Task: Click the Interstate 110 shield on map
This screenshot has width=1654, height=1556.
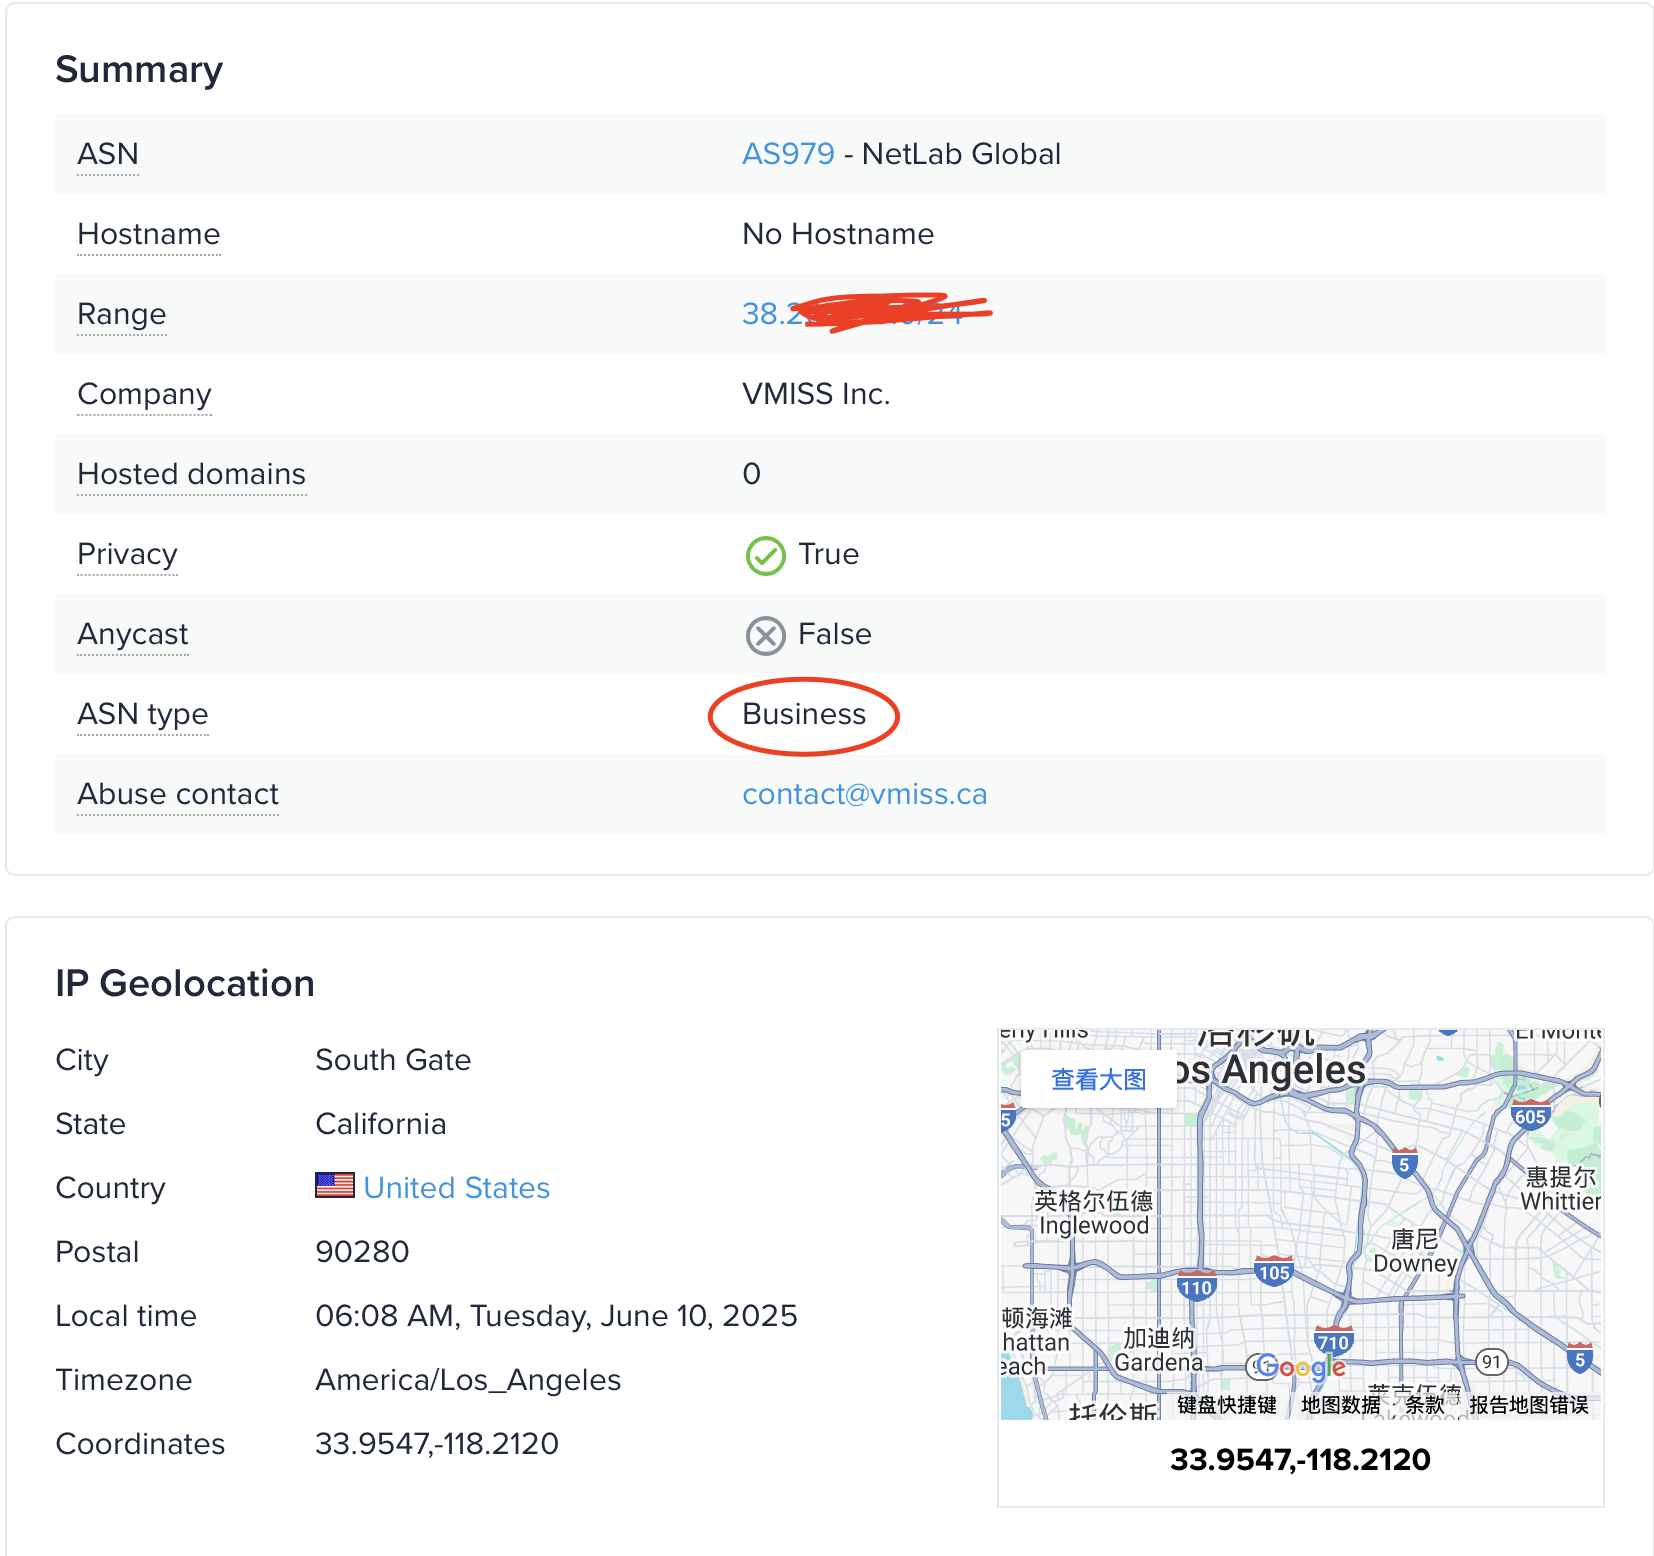Action: click(1196, 1287)
